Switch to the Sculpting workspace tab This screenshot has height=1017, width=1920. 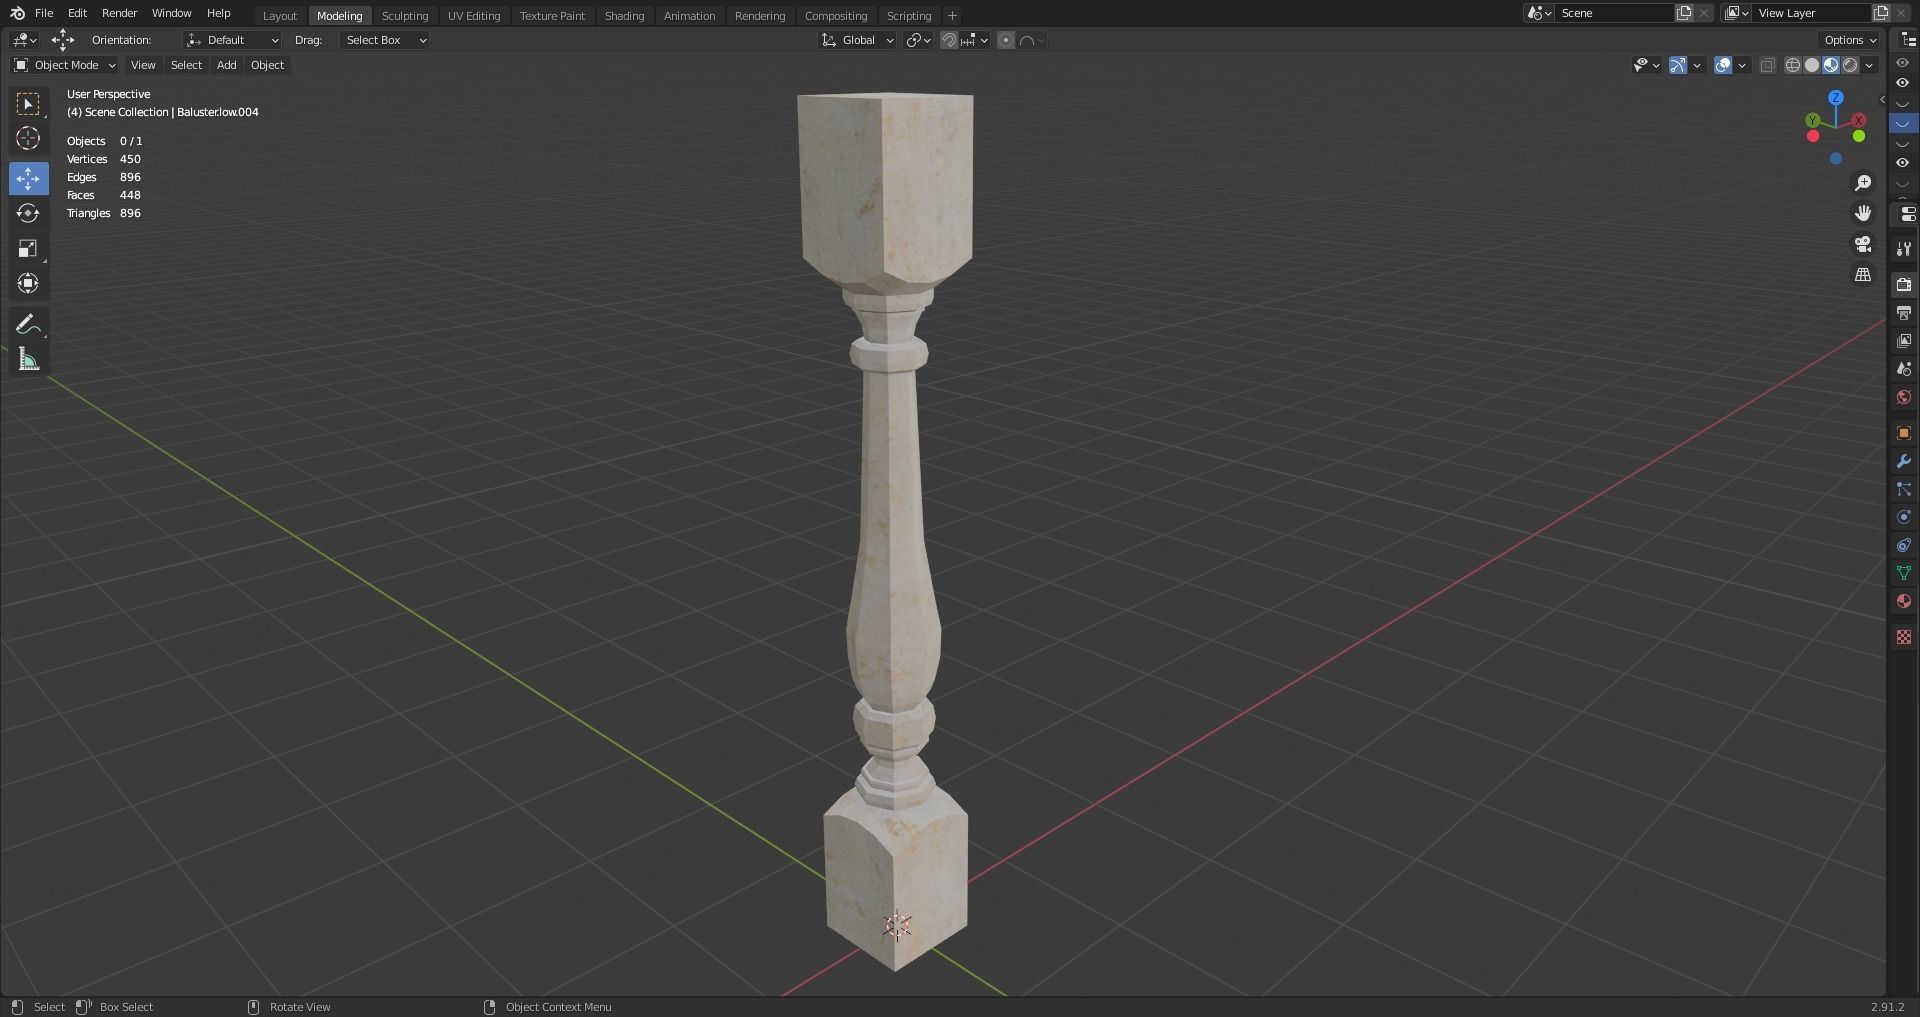405,16
